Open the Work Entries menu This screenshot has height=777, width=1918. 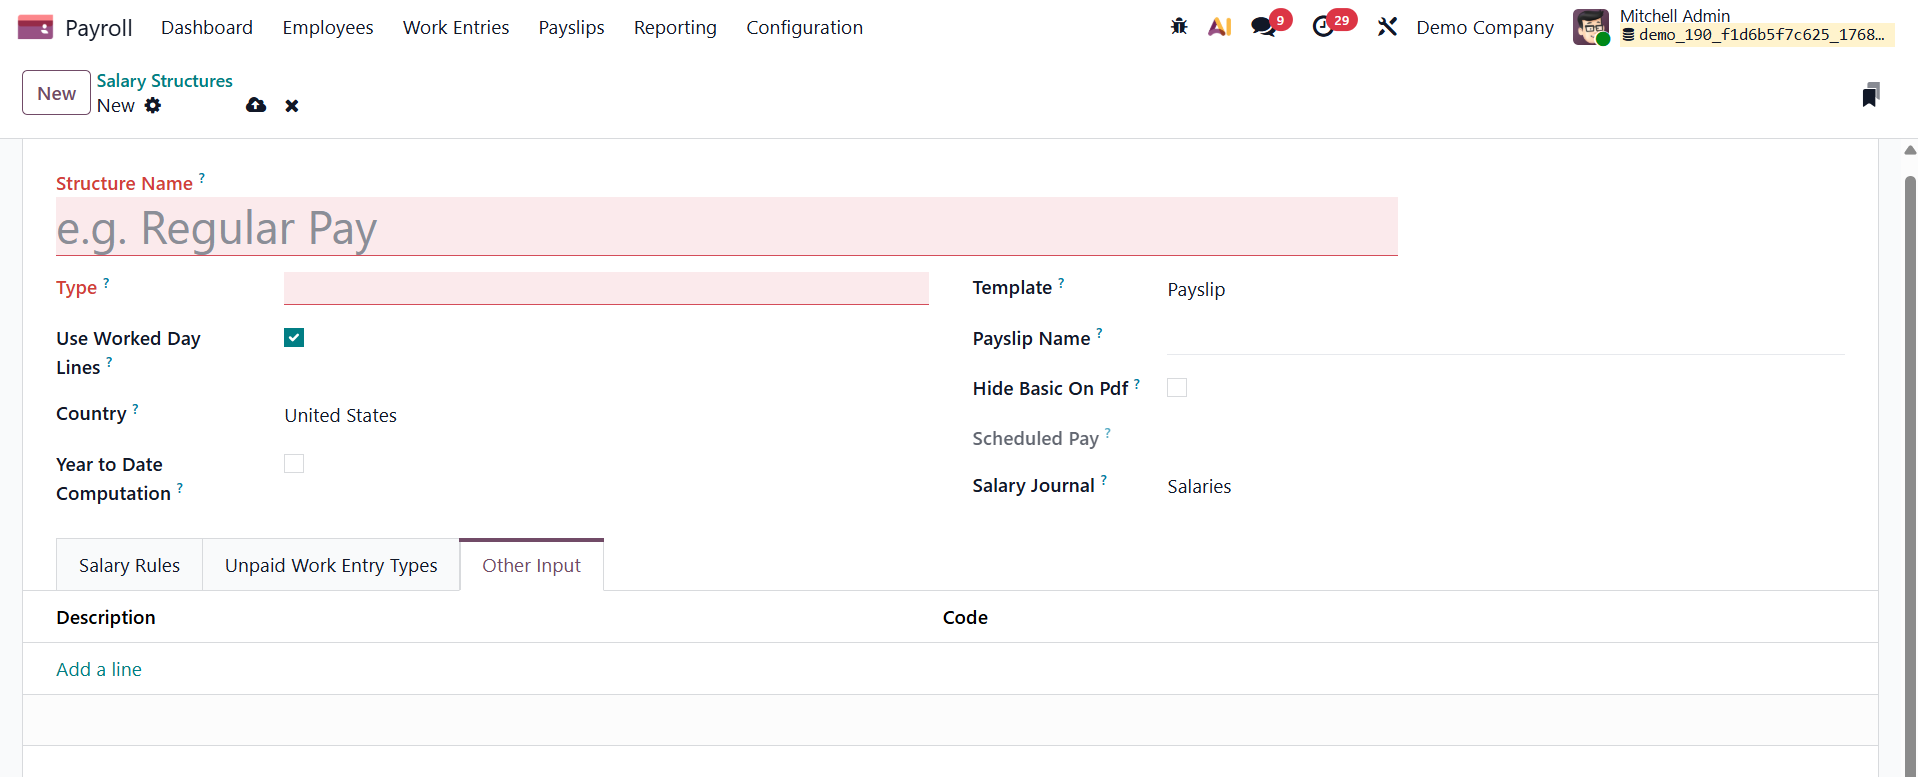[x=456, y=27]
